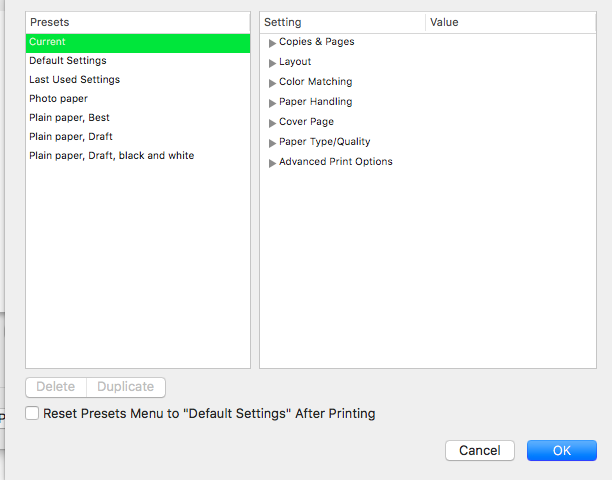Select the Plain paper, Draft preset
Image resolution: width=612 pixels, height=480 pixels.
(137, 137)
